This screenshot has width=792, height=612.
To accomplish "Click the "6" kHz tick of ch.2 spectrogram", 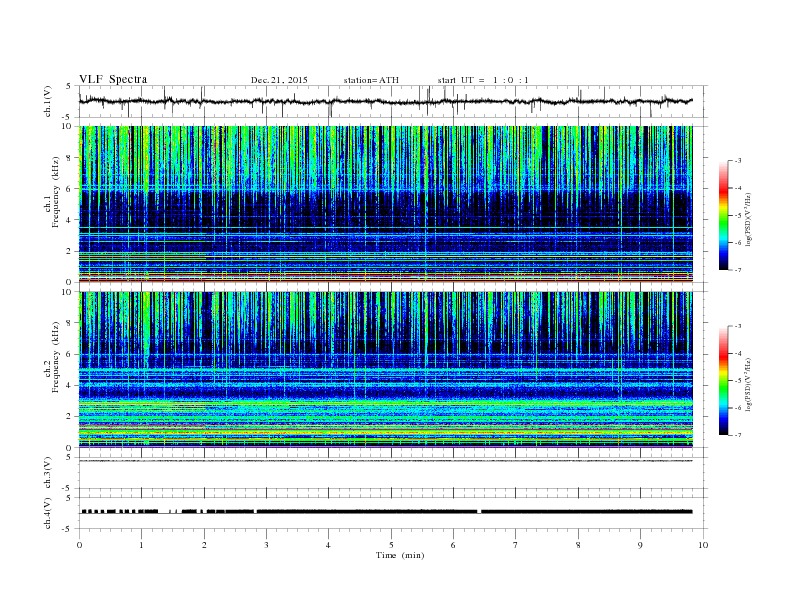I will 70,354.
